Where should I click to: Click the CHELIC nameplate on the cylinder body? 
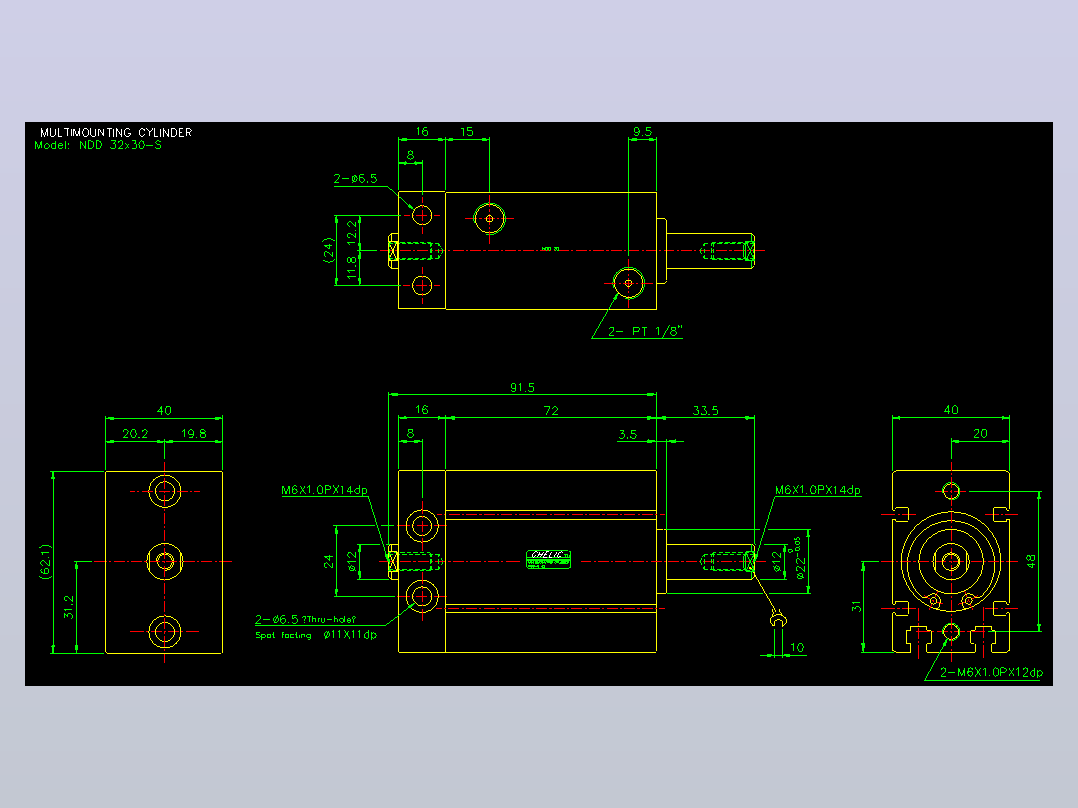coord(549,559)
